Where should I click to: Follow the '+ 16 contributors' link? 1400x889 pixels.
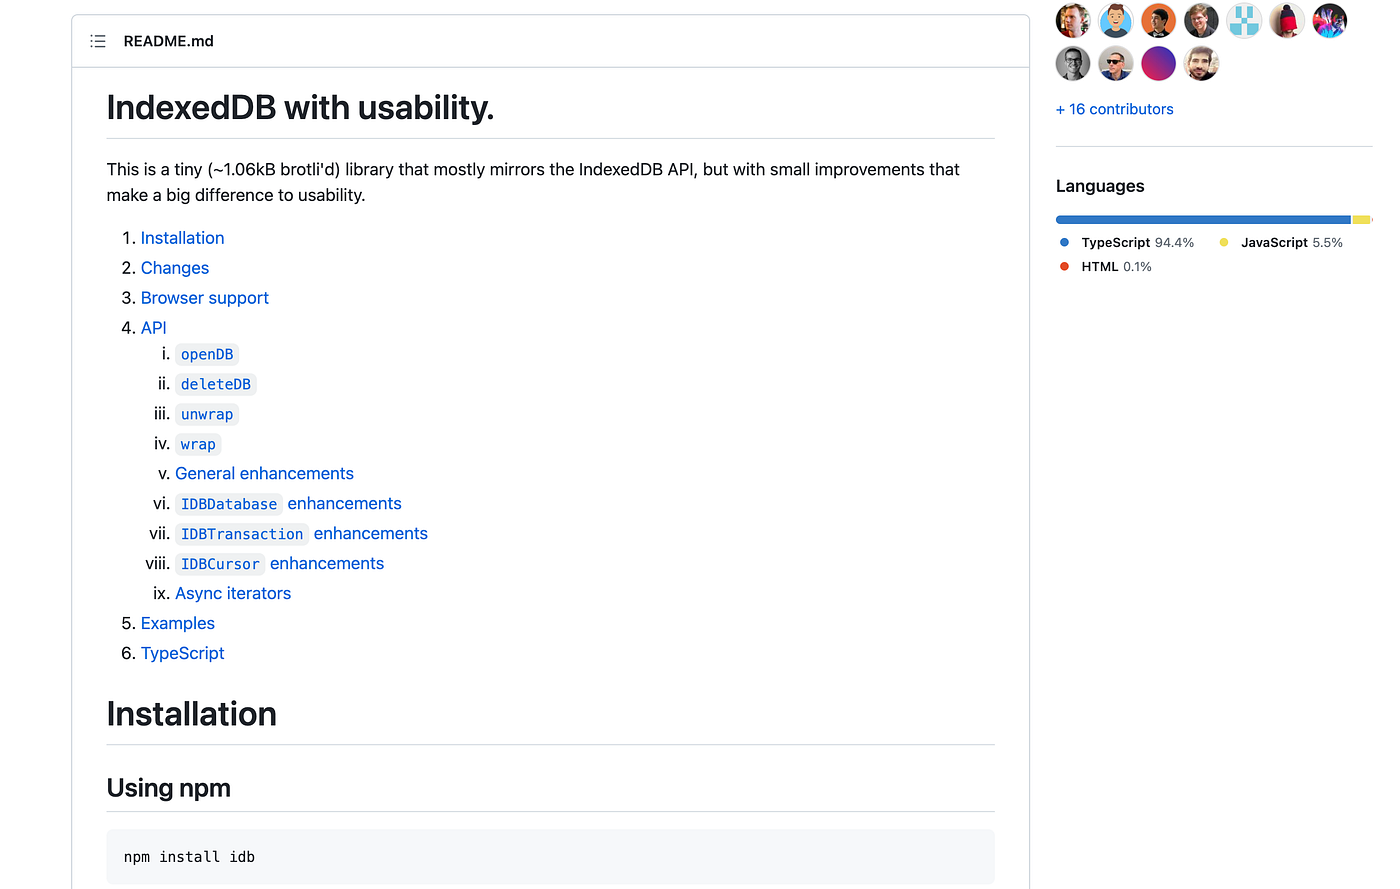click(x=1114, y=109)
